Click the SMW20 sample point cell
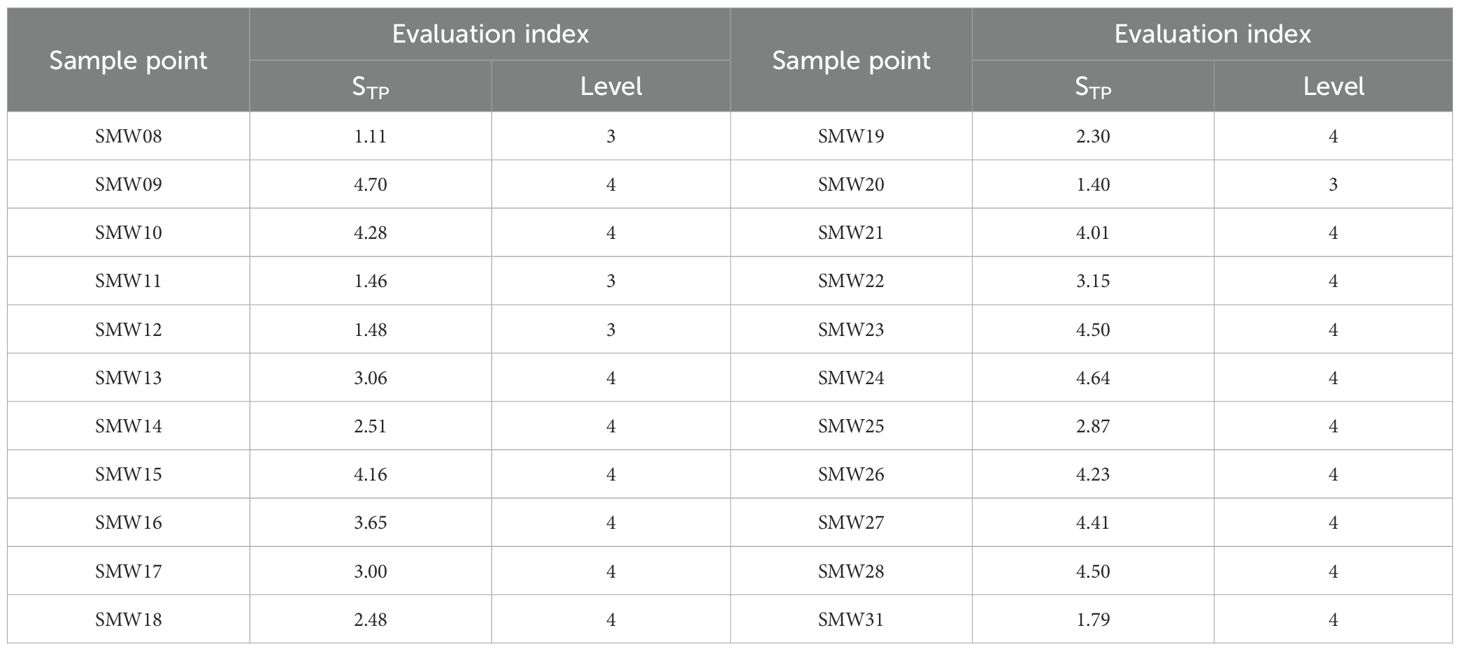 (x=851, y=185)
